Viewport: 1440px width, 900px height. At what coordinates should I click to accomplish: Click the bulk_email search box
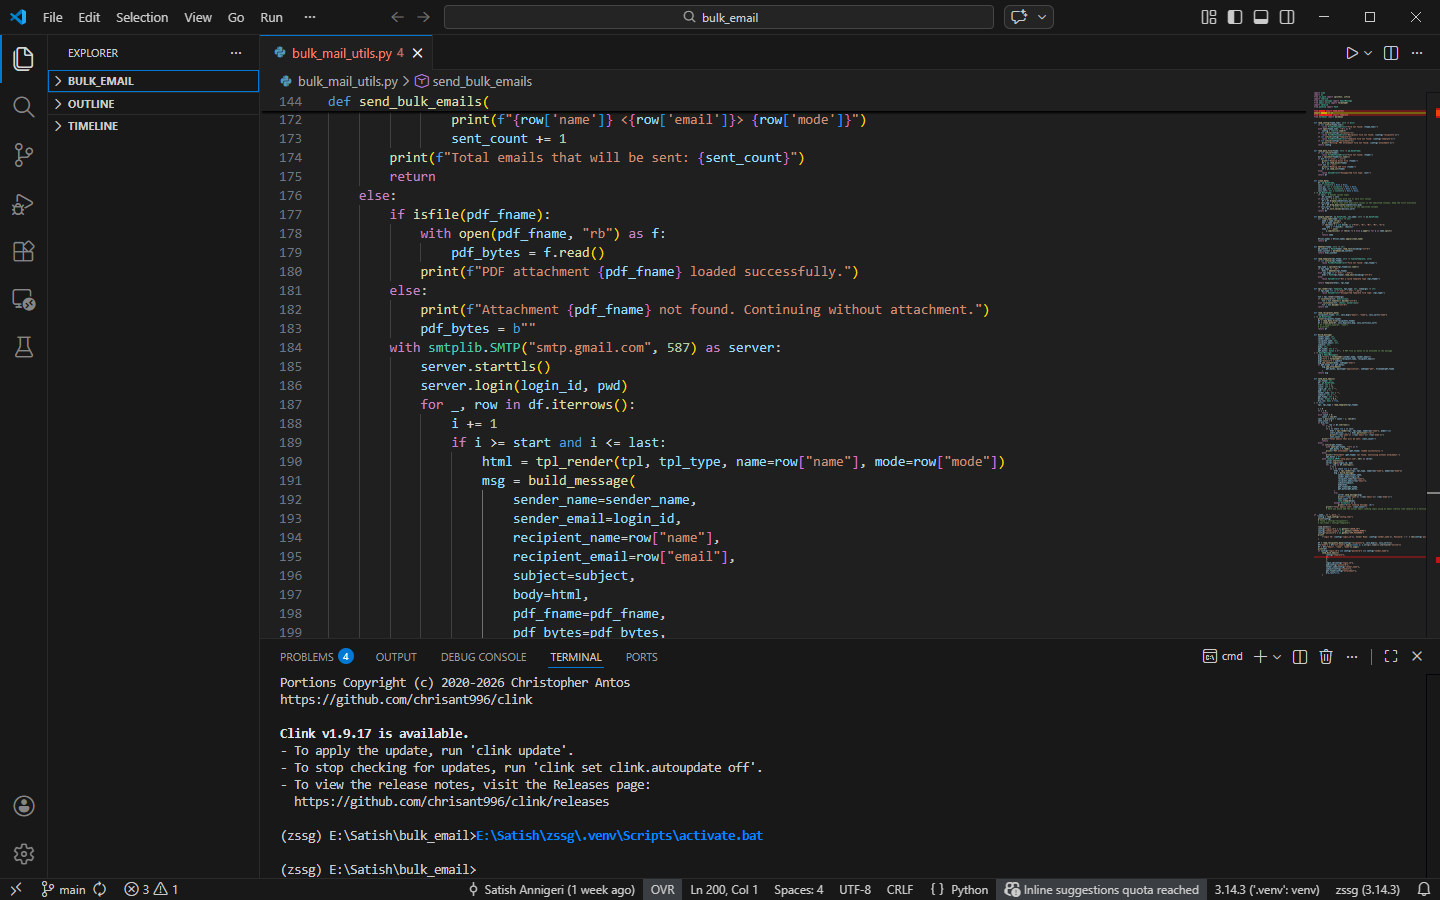coord(719,17)
